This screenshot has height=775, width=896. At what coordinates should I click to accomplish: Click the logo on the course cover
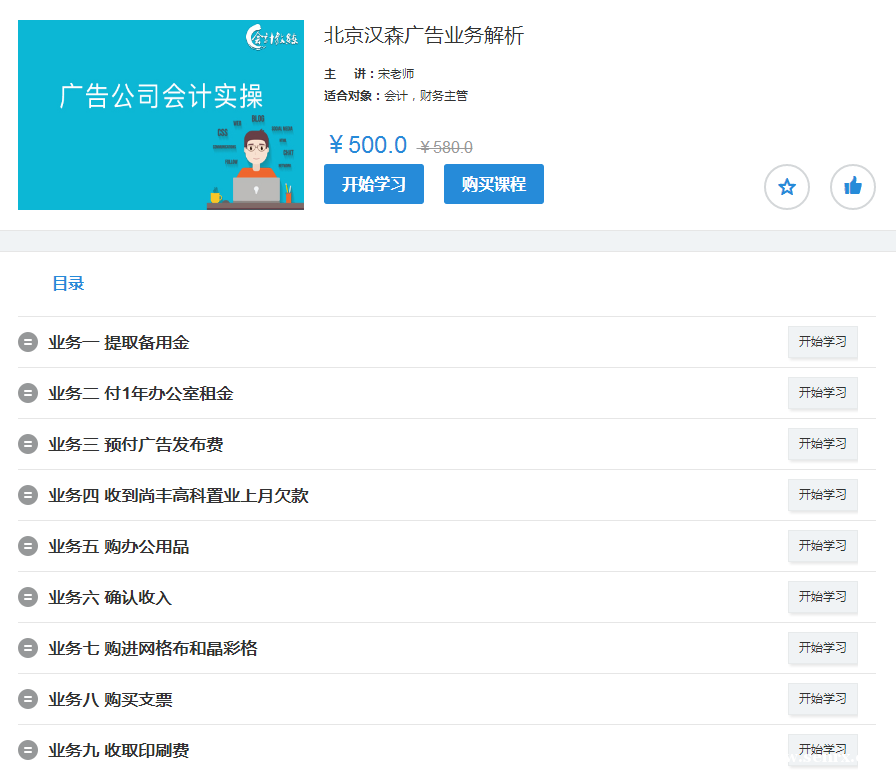pos(271,39)
